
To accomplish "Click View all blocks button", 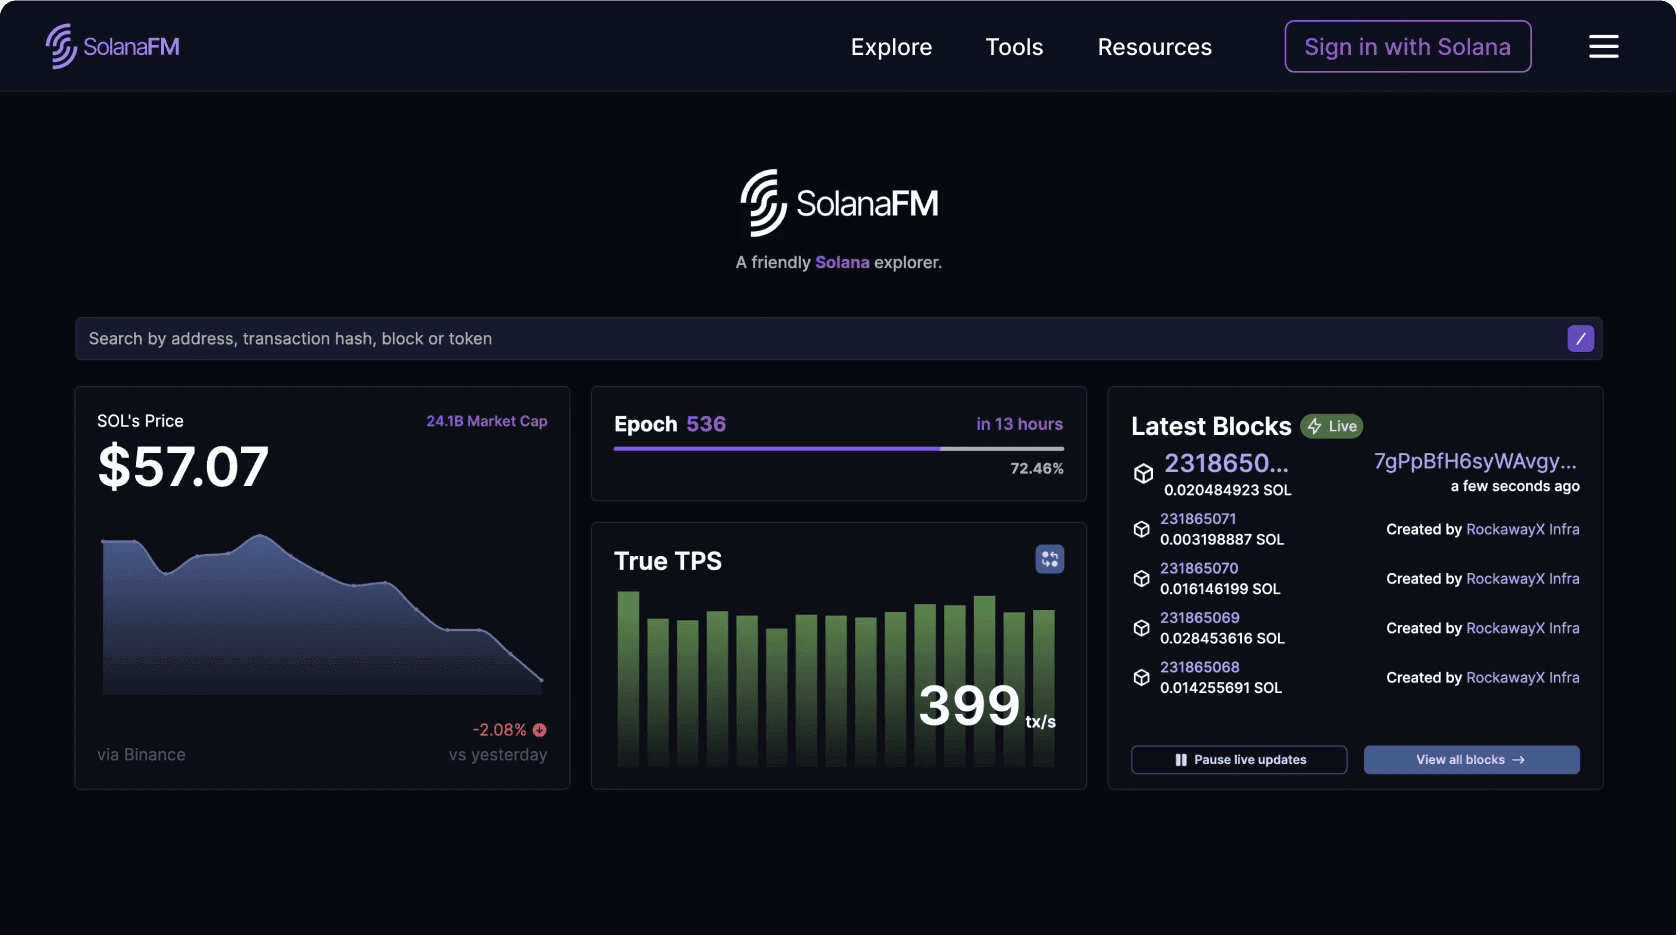I will (1471, 760).
